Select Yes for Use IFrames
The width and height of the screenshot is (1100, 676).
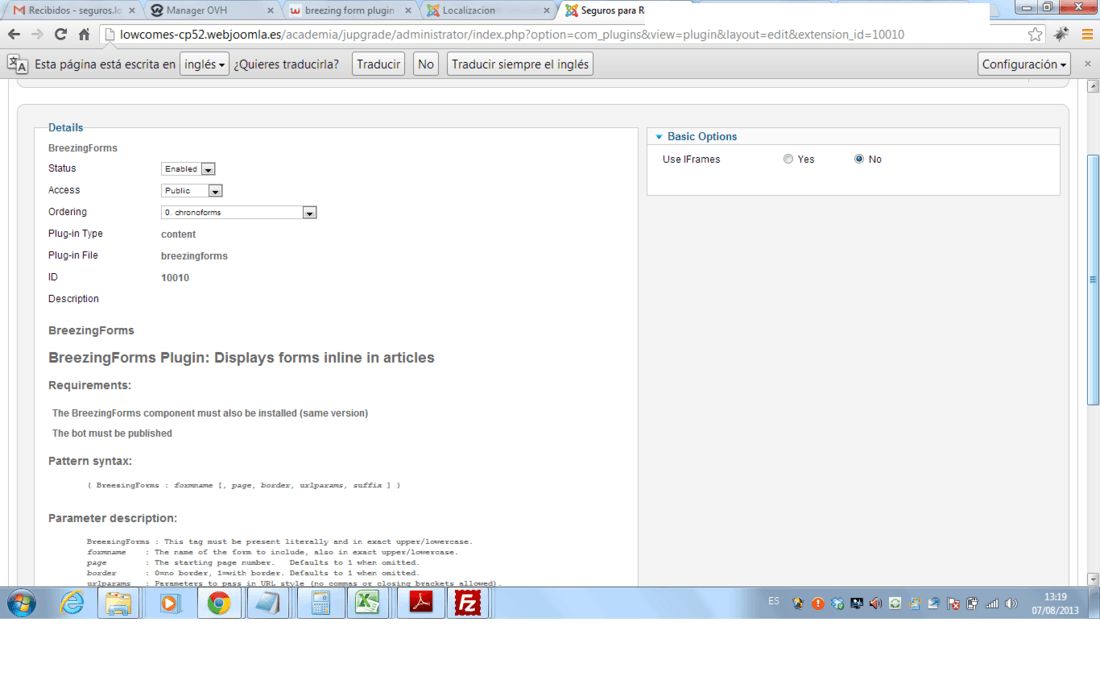(788, 159)
